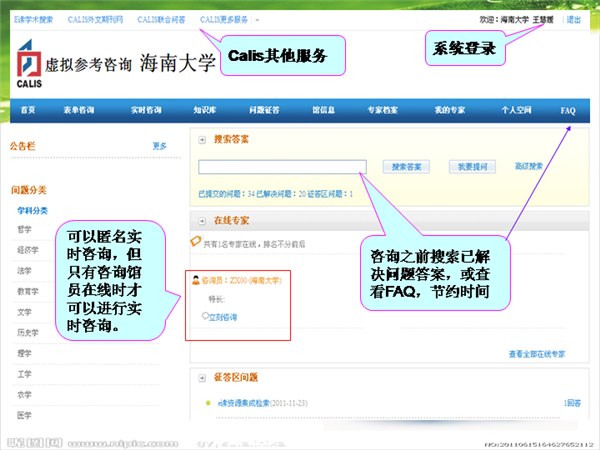Select the 历史学 subject category

(28, 333)
